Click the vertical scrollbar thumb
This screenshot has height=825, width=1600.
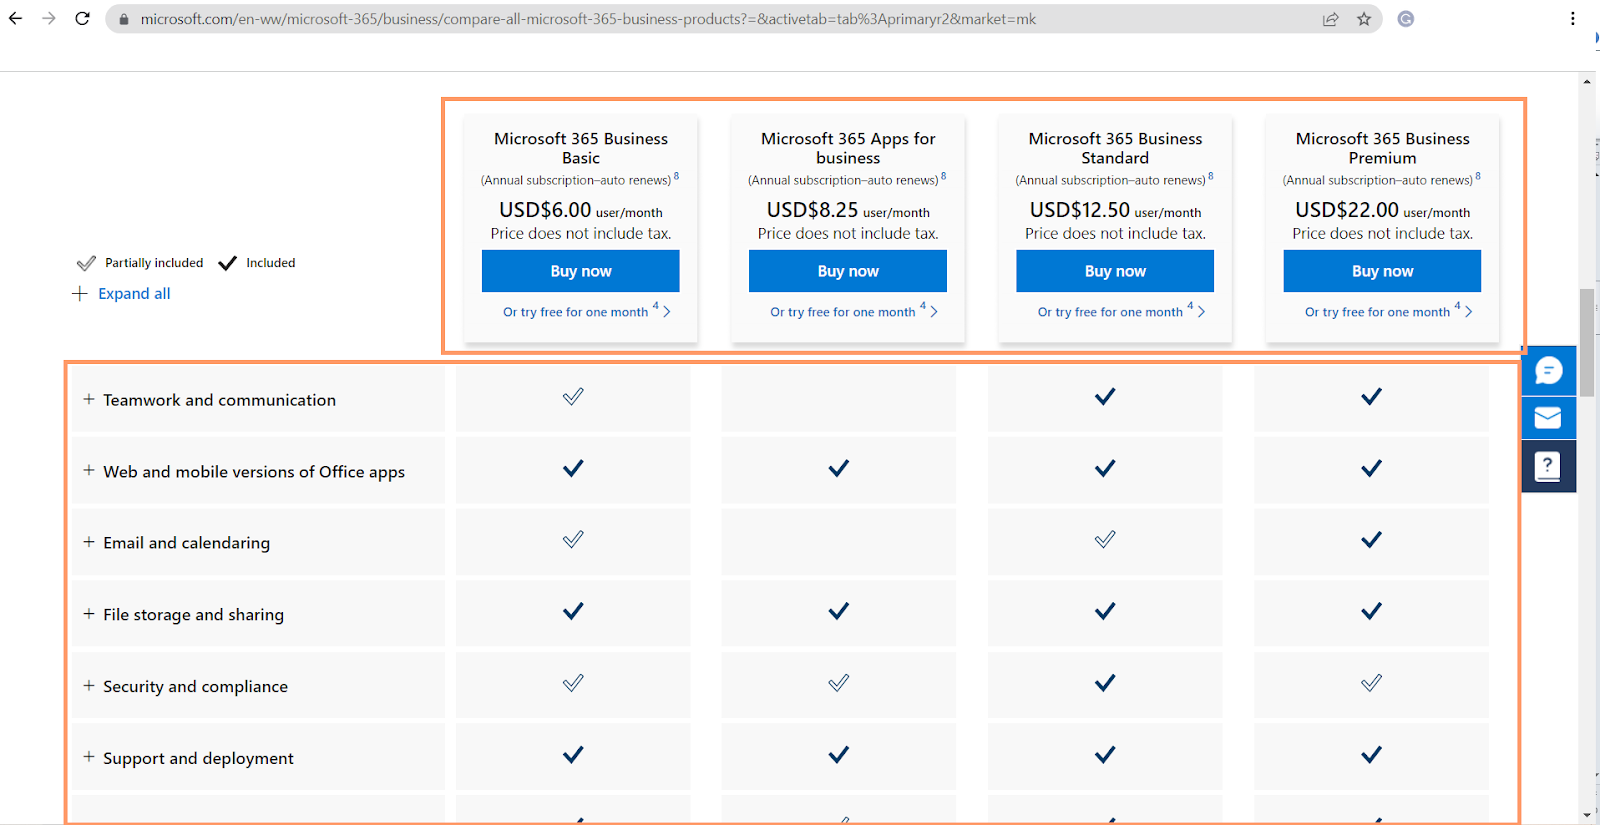click(1587, 342)
